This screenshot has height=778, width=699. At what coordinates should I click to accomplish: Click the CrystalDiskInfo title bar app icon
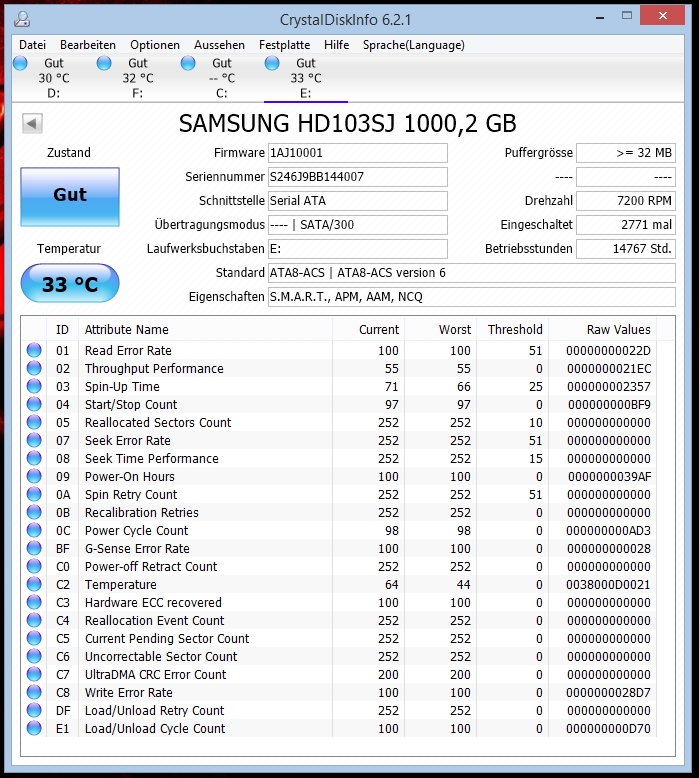(22, 19)
